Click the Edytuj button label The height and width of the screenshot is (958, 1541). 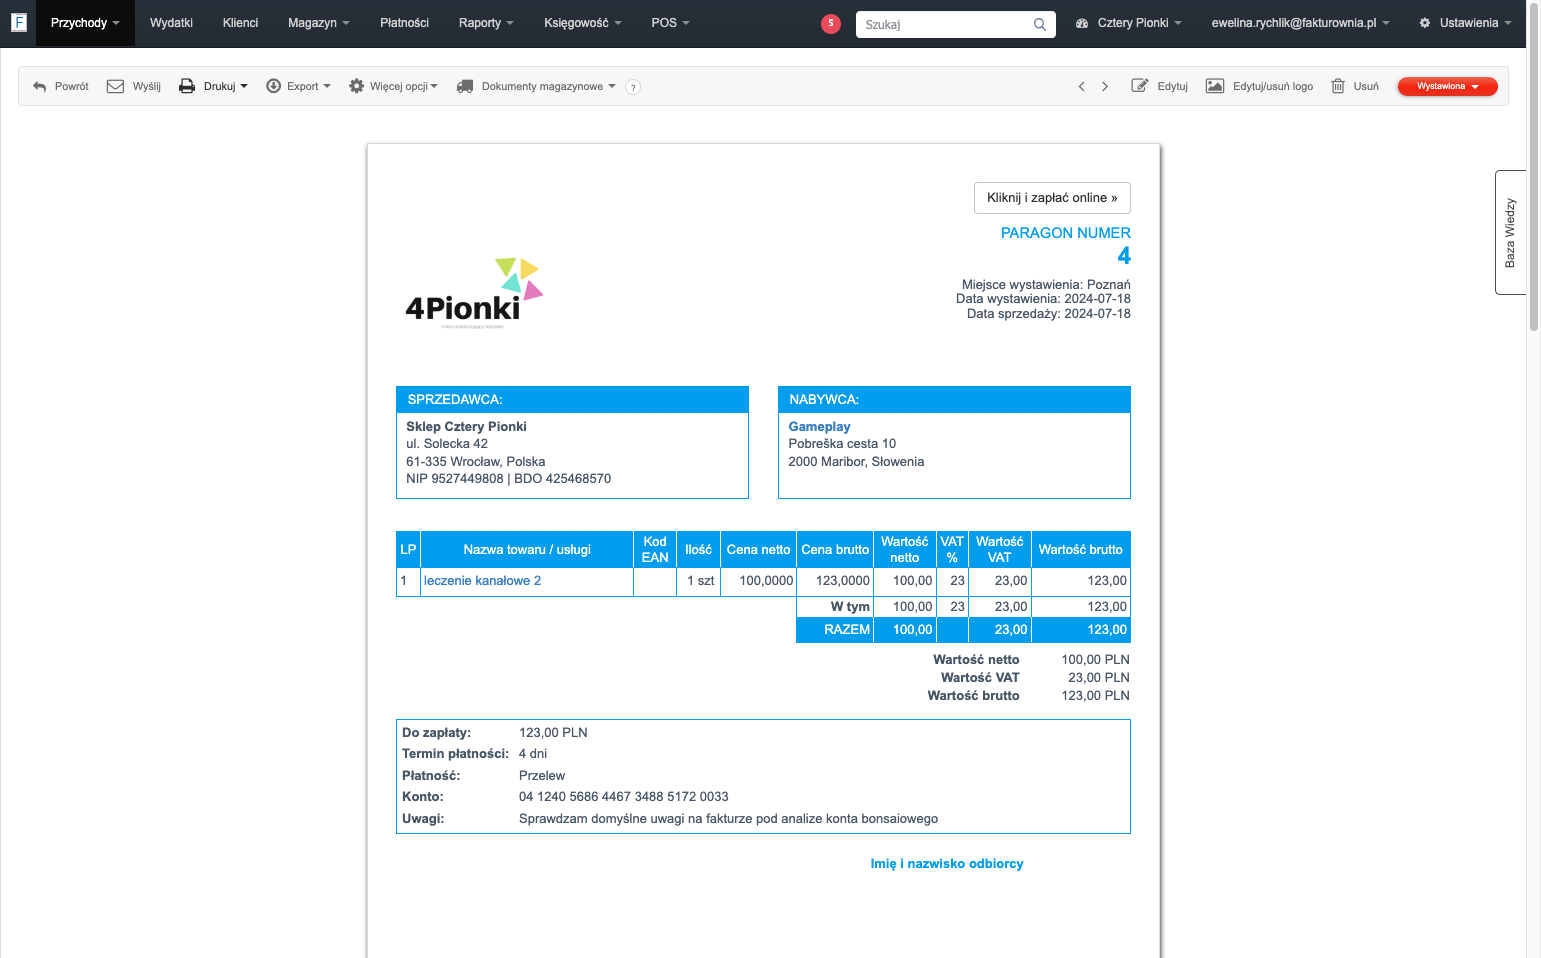[x=1173, y=87]
